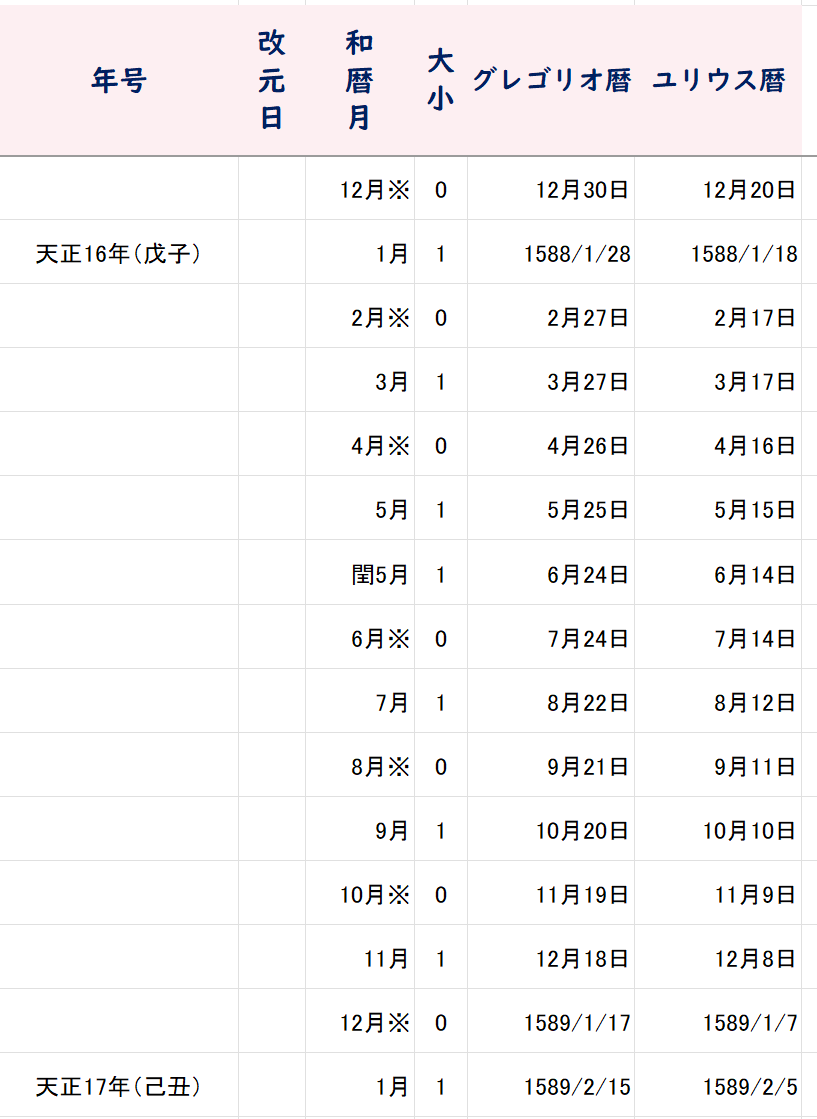
Task: Select the 1588/1/18 Julian date cell
Action: click(x=718, y=253)
